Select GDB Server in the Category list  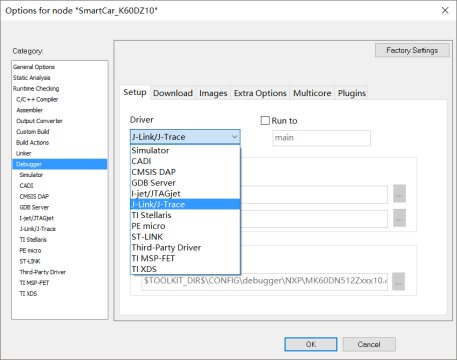point(34,207)
